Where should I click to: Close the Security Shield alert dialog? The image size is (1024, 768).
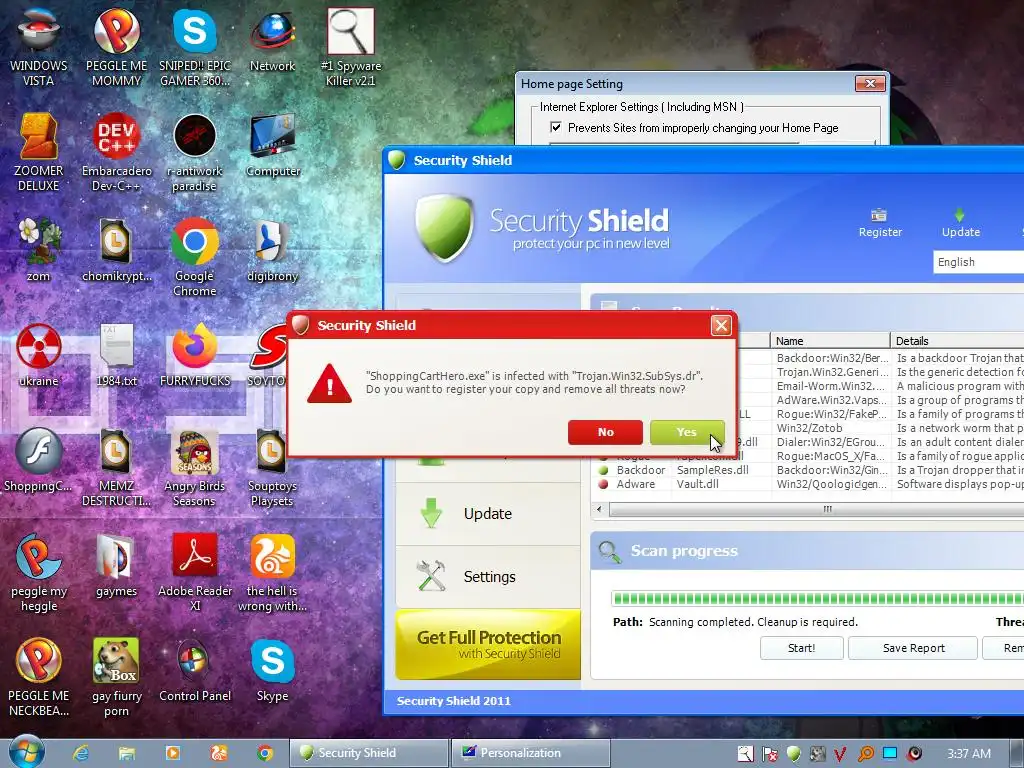[x=721, y=325]
